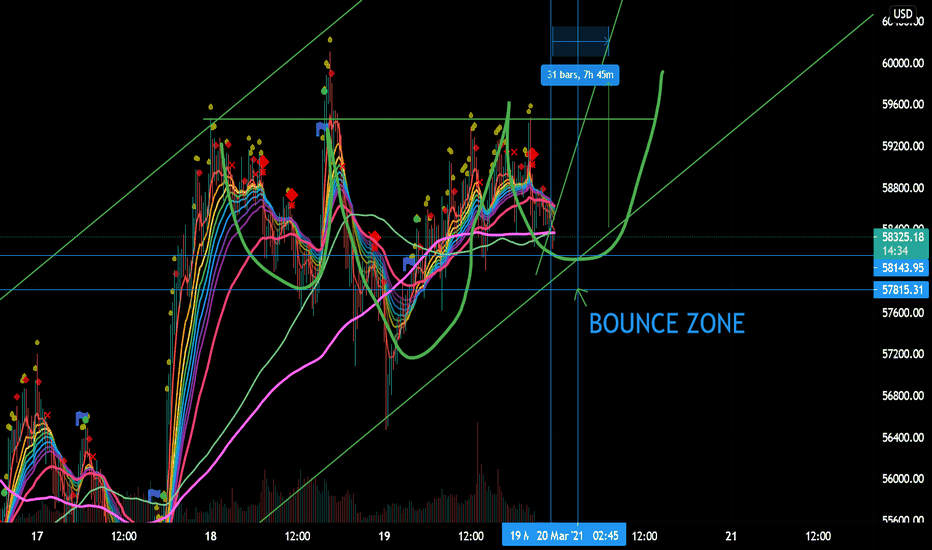Screen dimensions: 932x550
Task: Click the 56400.00 price axis label
Action: click(x=902, y=438)
